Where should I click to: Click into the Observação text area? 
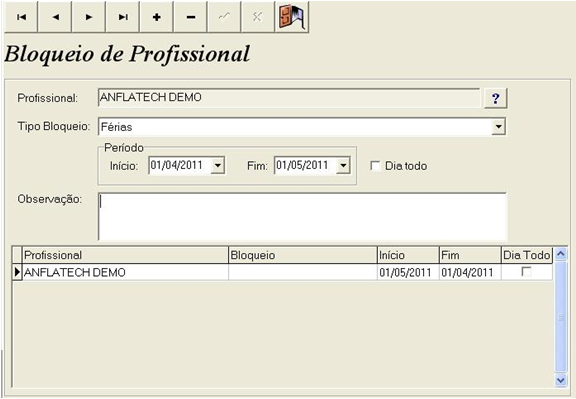pos(303,216)
